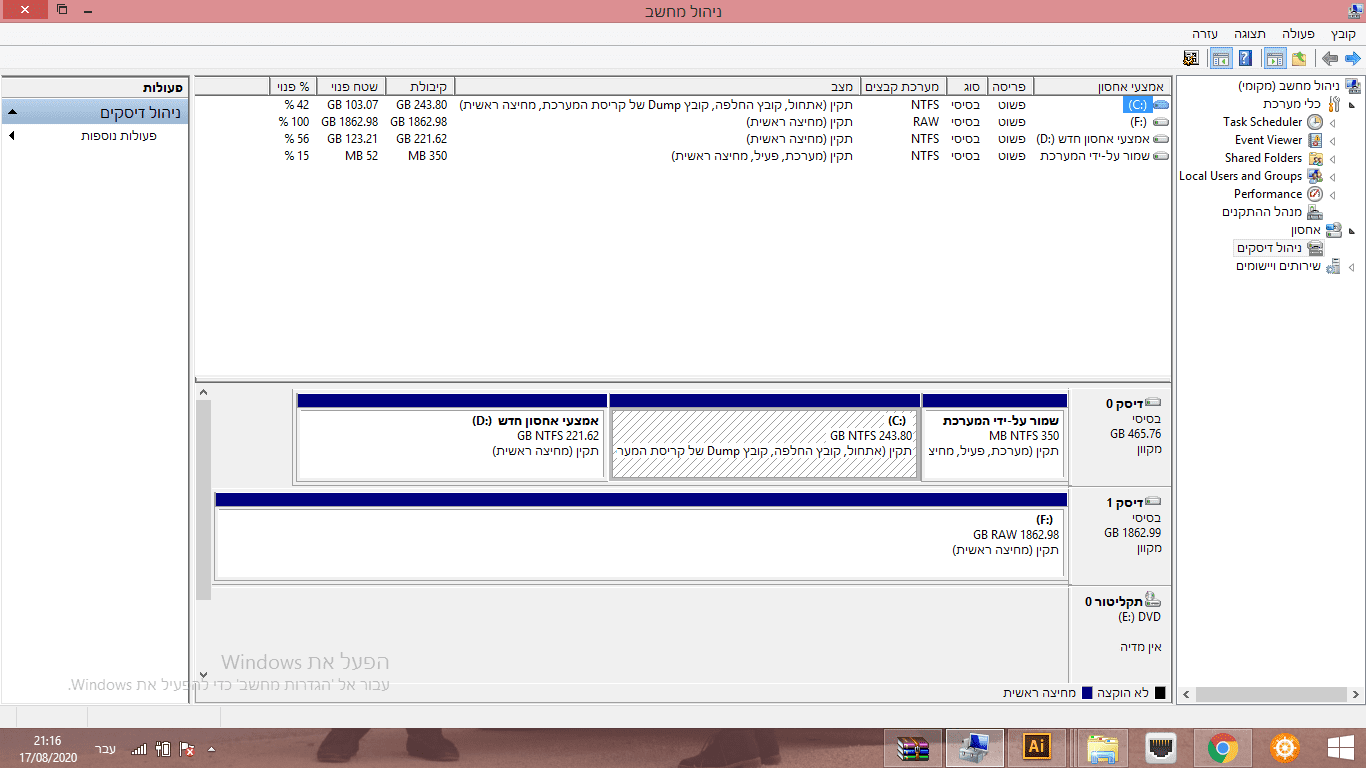Click the Properties settings toolbar icon
The width and height of the screenshot is (1366, 768).
pyautogui.click(x=1191, y=58)
